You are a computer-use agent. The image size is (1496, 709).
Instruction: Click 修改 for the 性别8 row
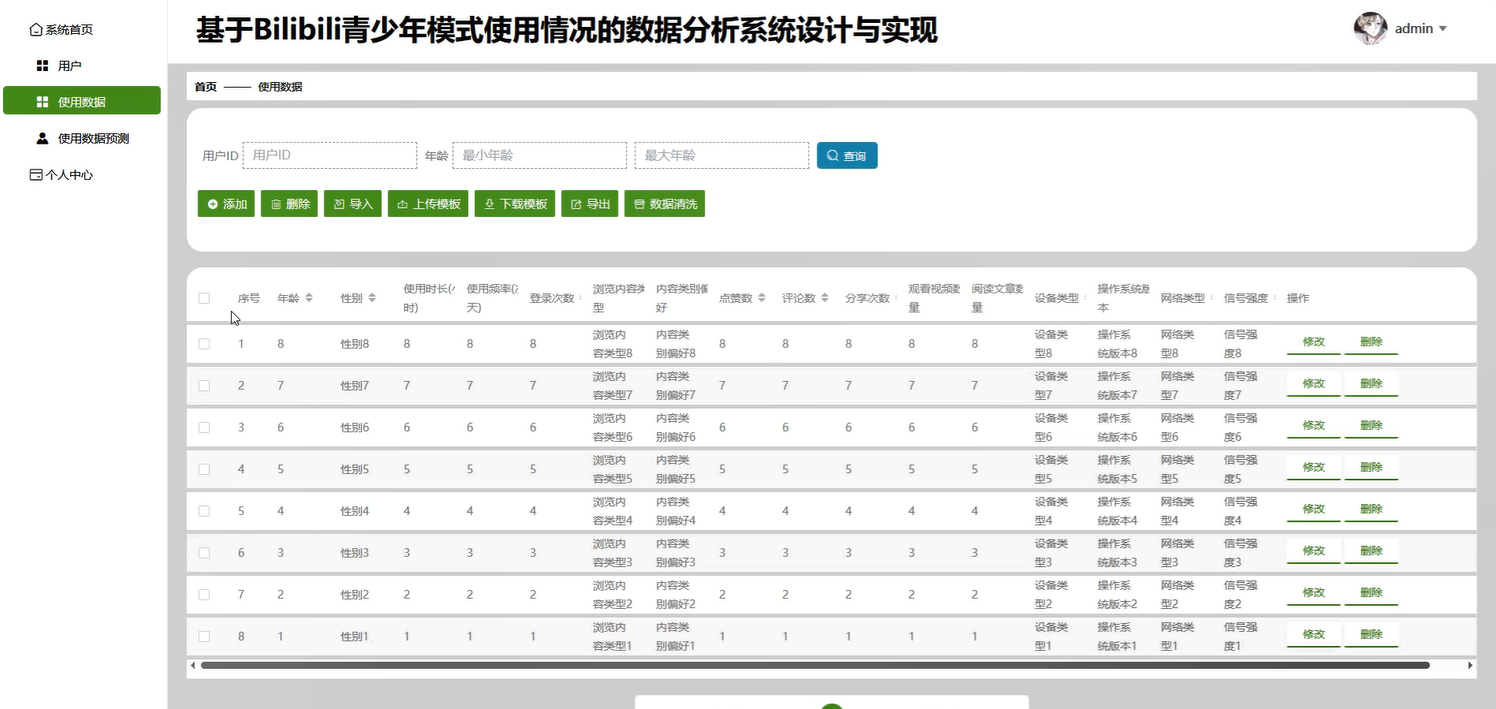[x=1314, y=342]
